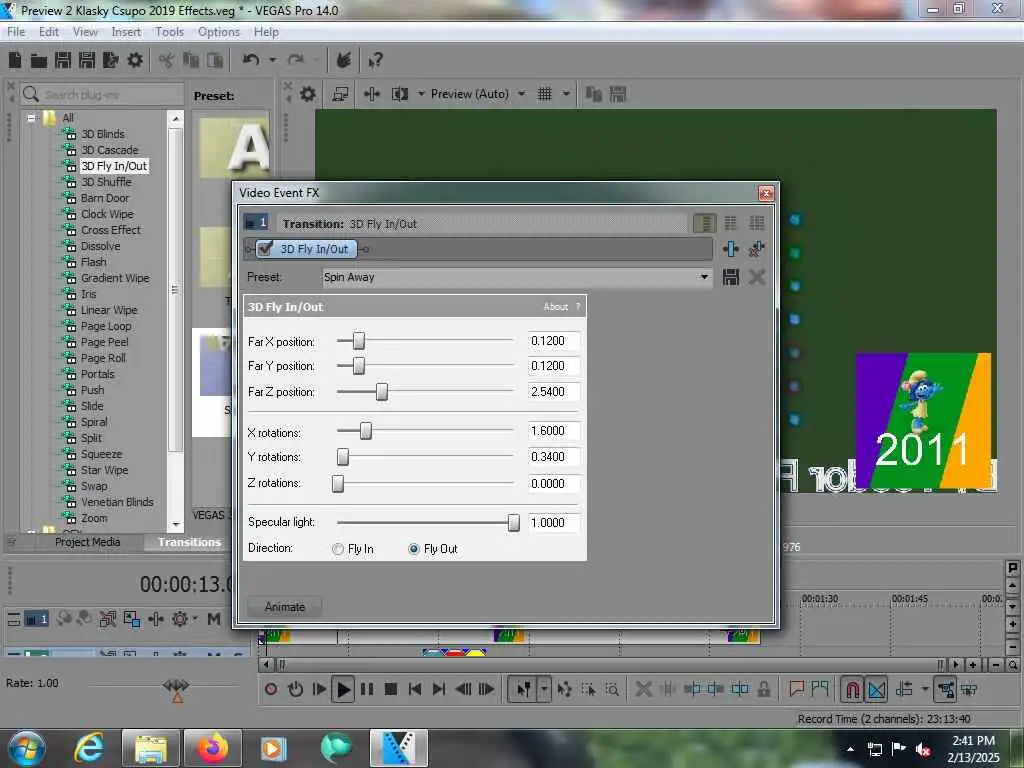The height and width of the screenshot is (768, 1024).
Task: Open Firefox from the taskbar
Action: point(213,748)
